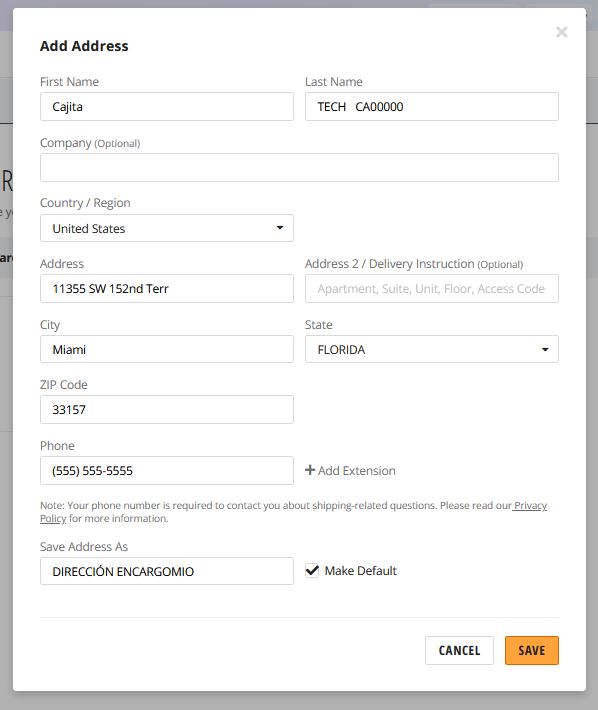Click the plus icon for Add Extension
Screen dimensions: 598x710
coord(310,470)
